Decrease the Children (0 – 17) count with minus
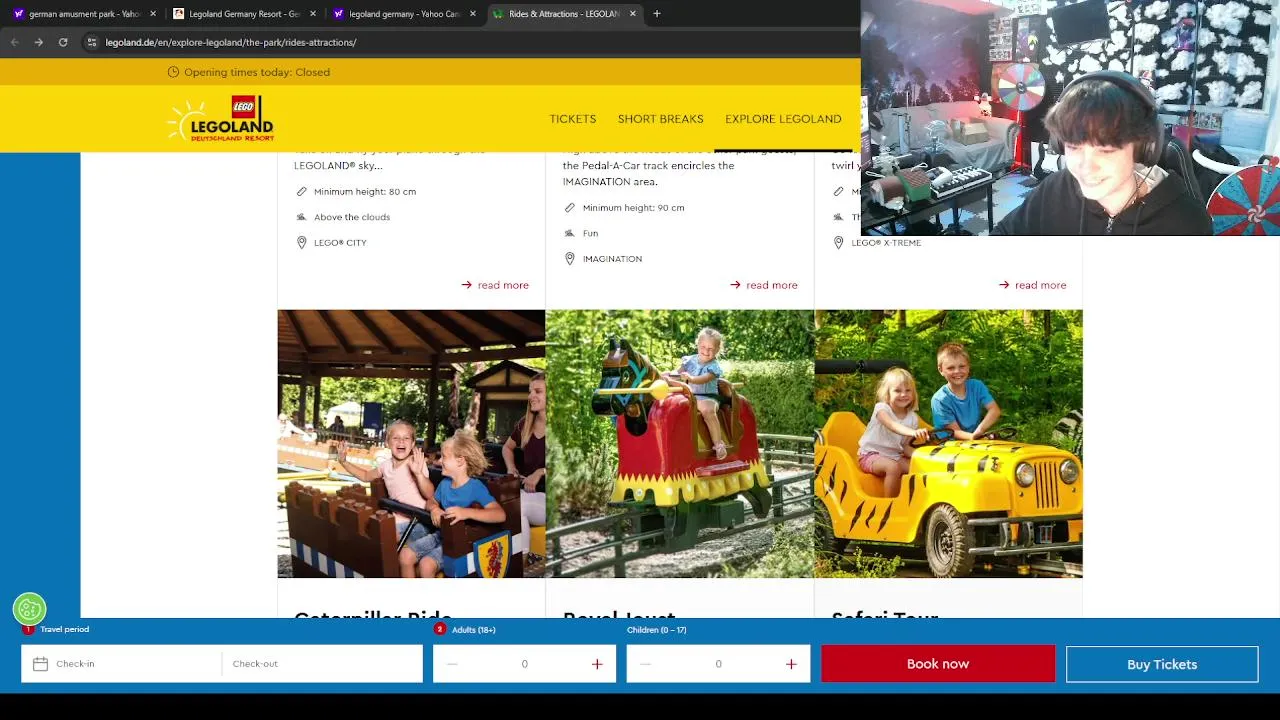This screenshot has height=720, width=1280. click(645, 664)
